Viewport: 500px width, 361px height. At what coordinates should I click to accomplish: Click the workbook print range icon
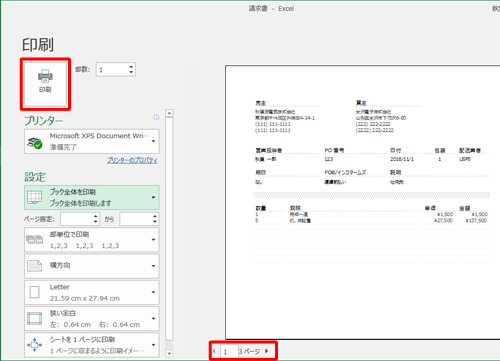coord(34,197)
